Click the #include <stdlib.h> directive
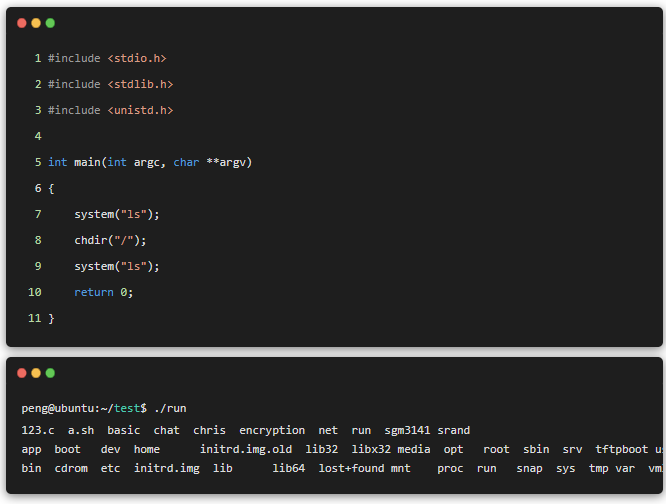Screen dimensions: 666x504 111,84
